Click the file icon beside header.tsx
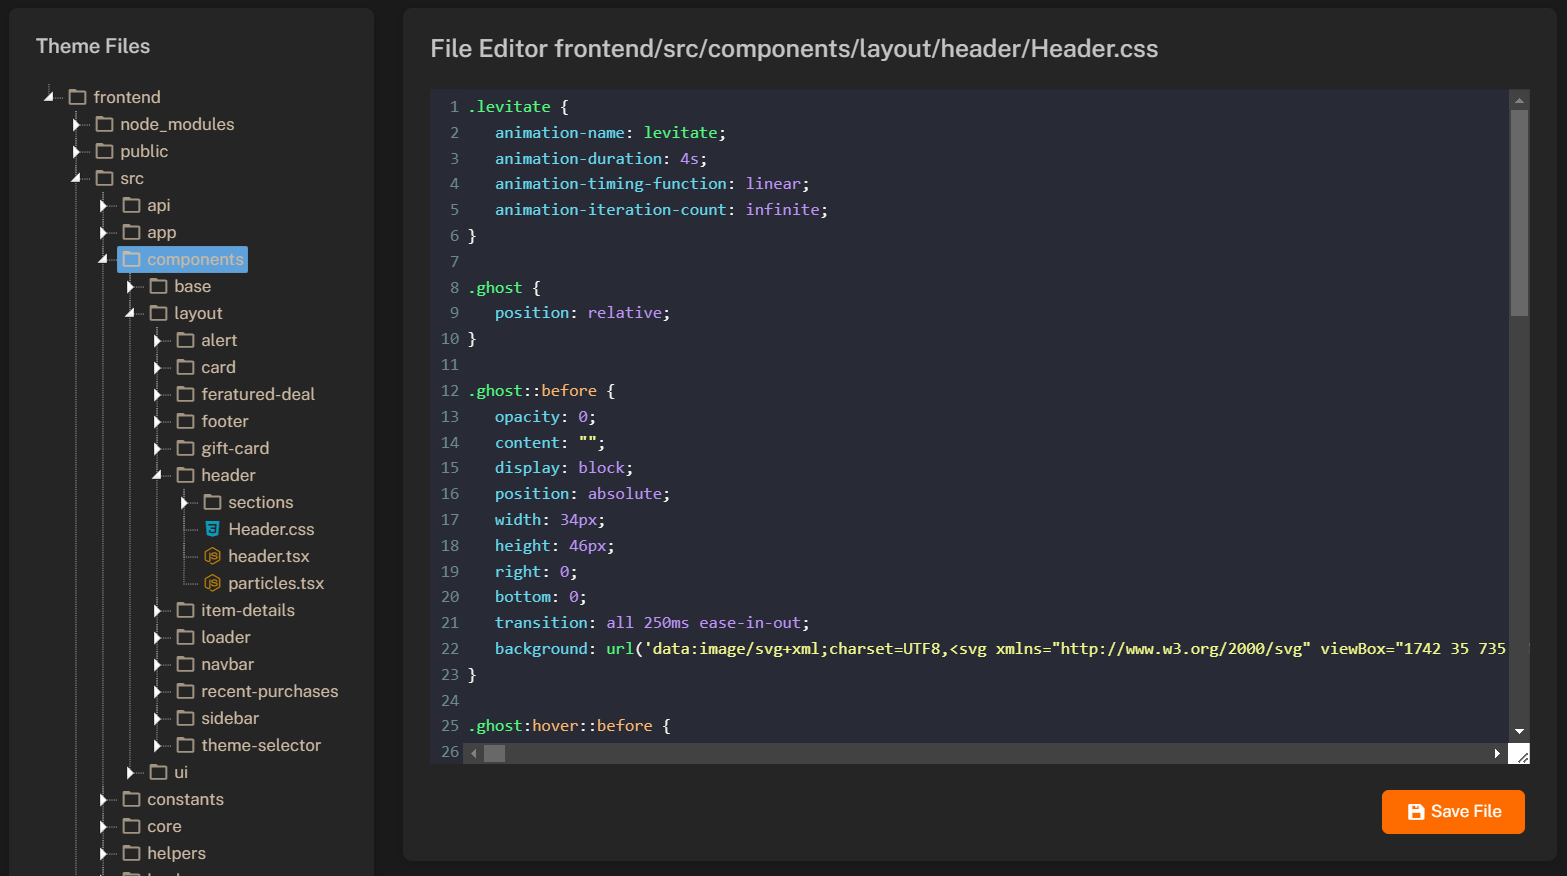1567x876 pixels. click(x=212, y=556)
